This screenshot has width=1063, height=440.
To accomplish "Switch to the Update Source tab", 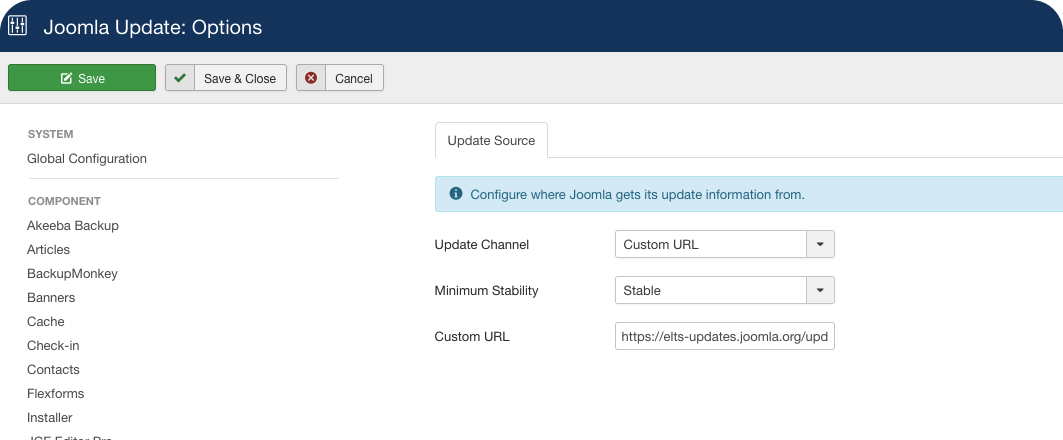I will 491,141.
